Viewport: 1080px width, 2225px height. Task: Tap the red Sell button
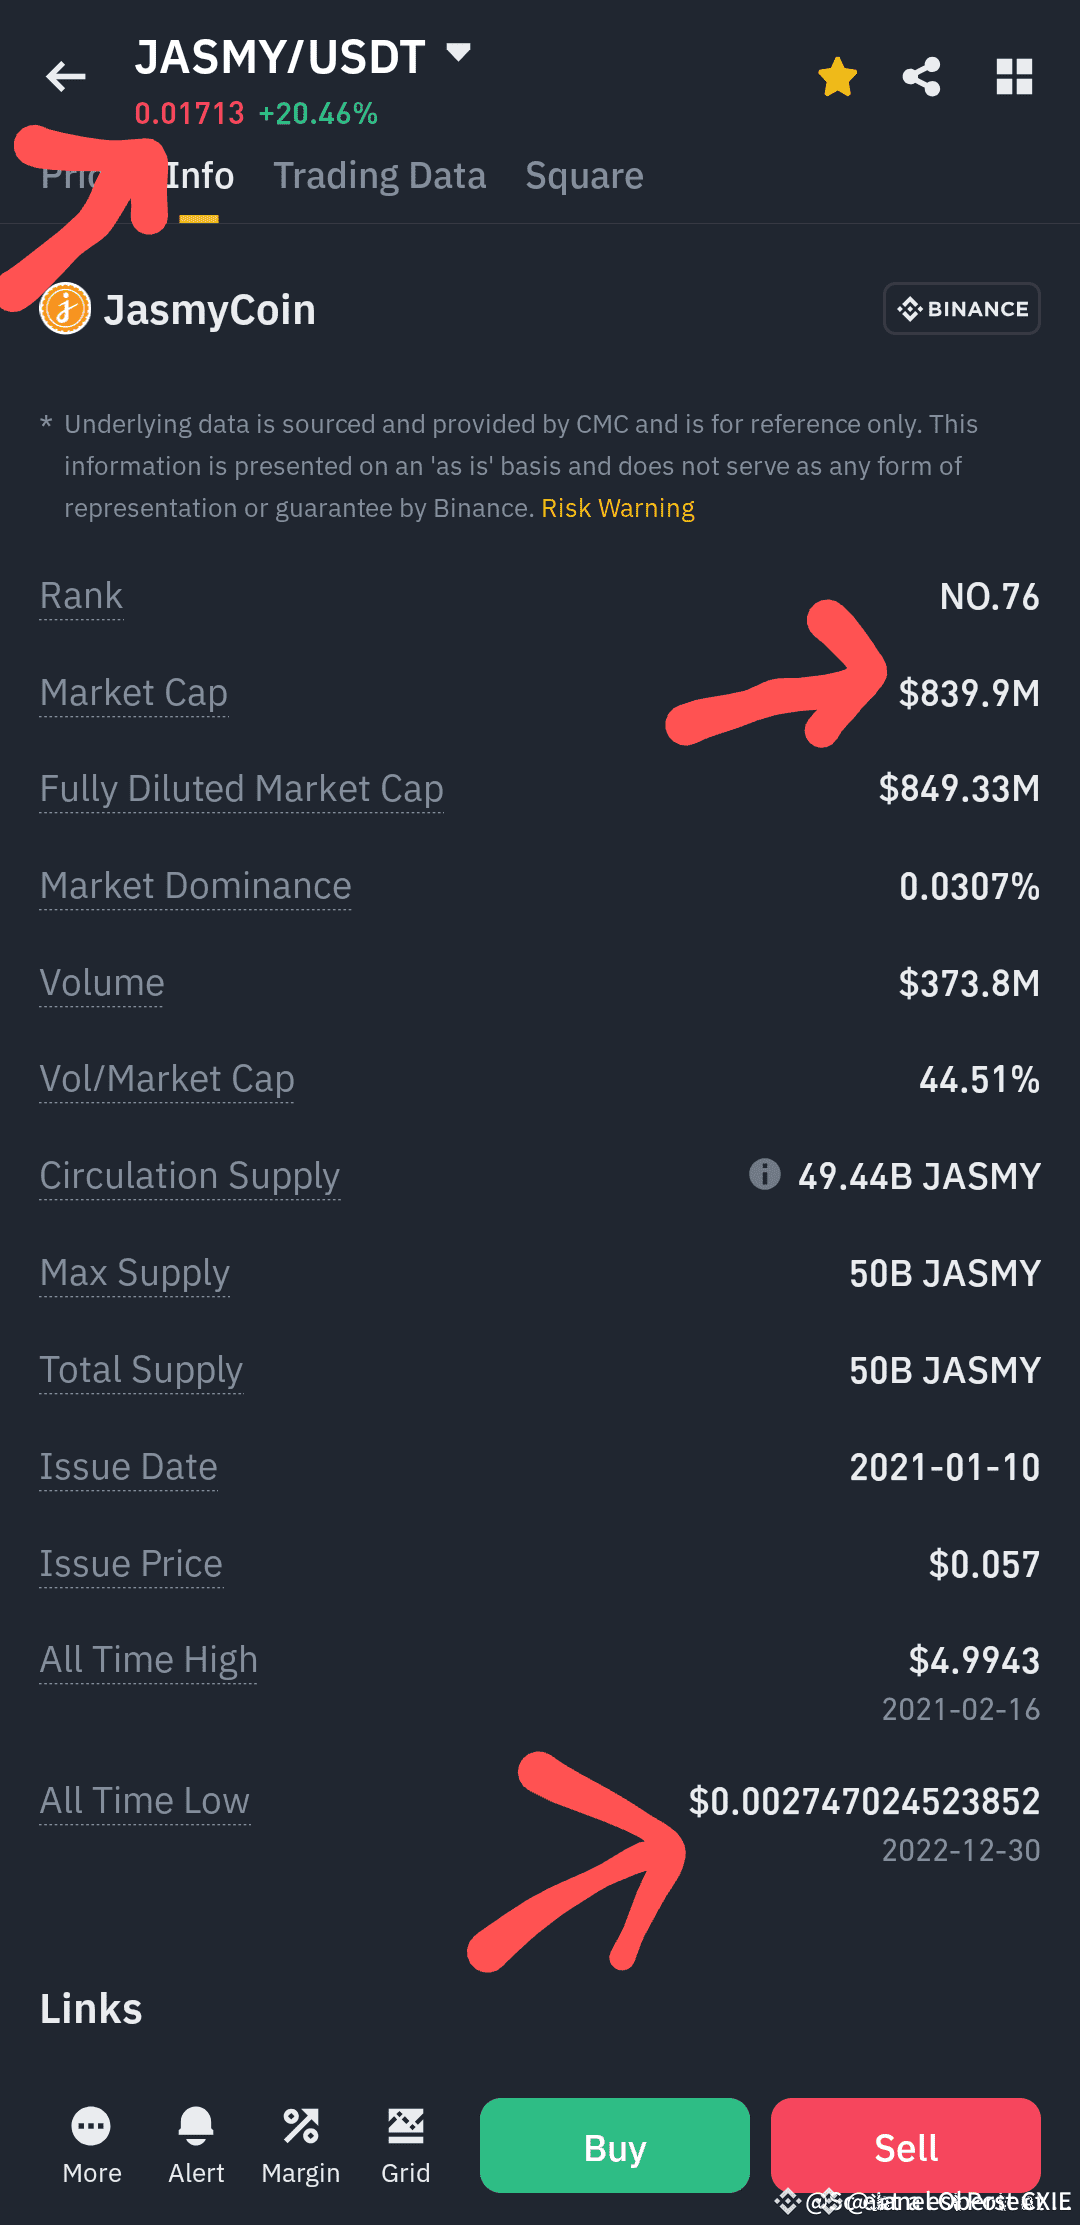coord(906,2145)
